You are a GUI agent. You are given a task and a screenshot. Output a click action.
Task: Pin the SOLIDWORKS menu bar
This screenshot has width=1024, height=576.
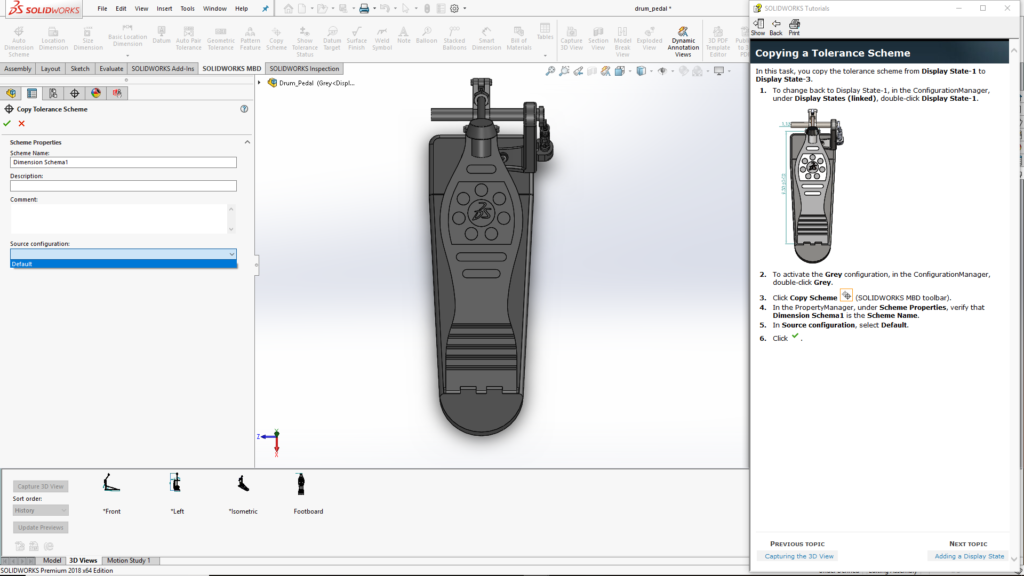pos(265,8)
